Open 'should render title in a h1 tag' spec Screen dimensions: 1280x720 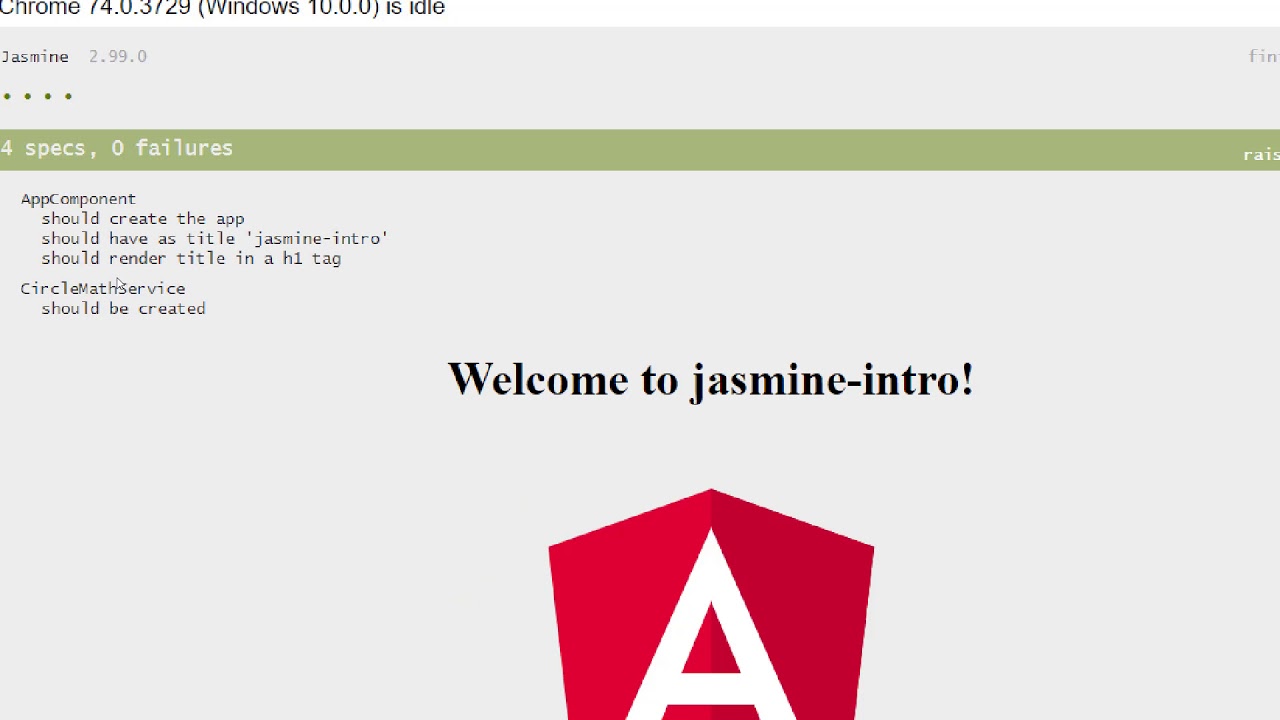(x=191, y=259)
